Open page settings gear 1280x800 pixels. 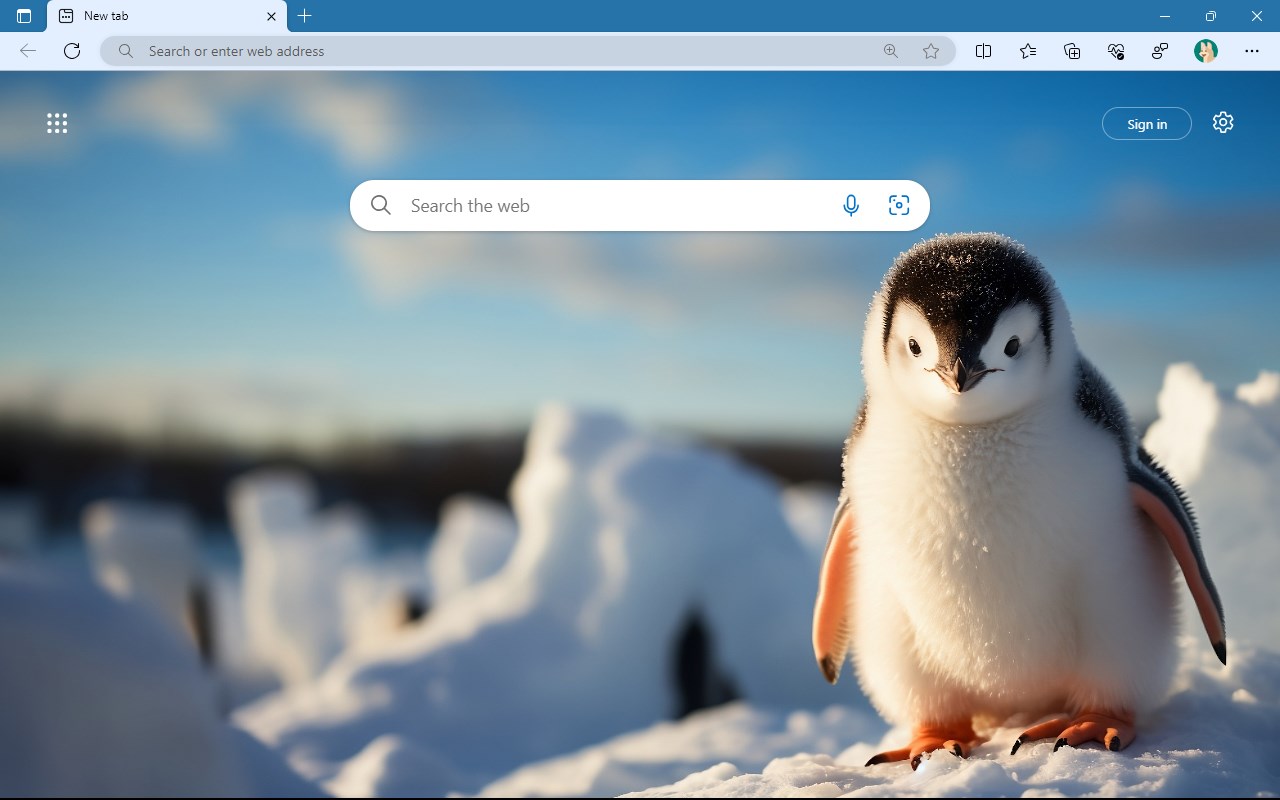pos(1223,122)
